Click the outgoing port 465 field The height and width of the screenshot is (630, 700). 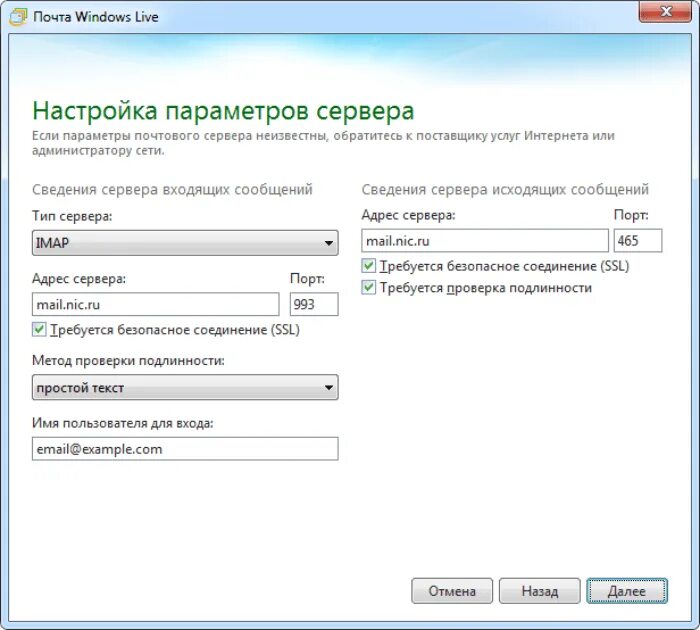click(x=638, y=241)
